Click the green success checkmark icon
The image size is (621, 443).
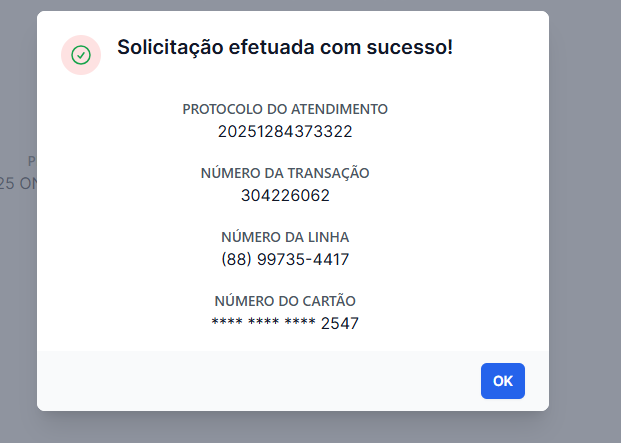click(x=81, y=55)
